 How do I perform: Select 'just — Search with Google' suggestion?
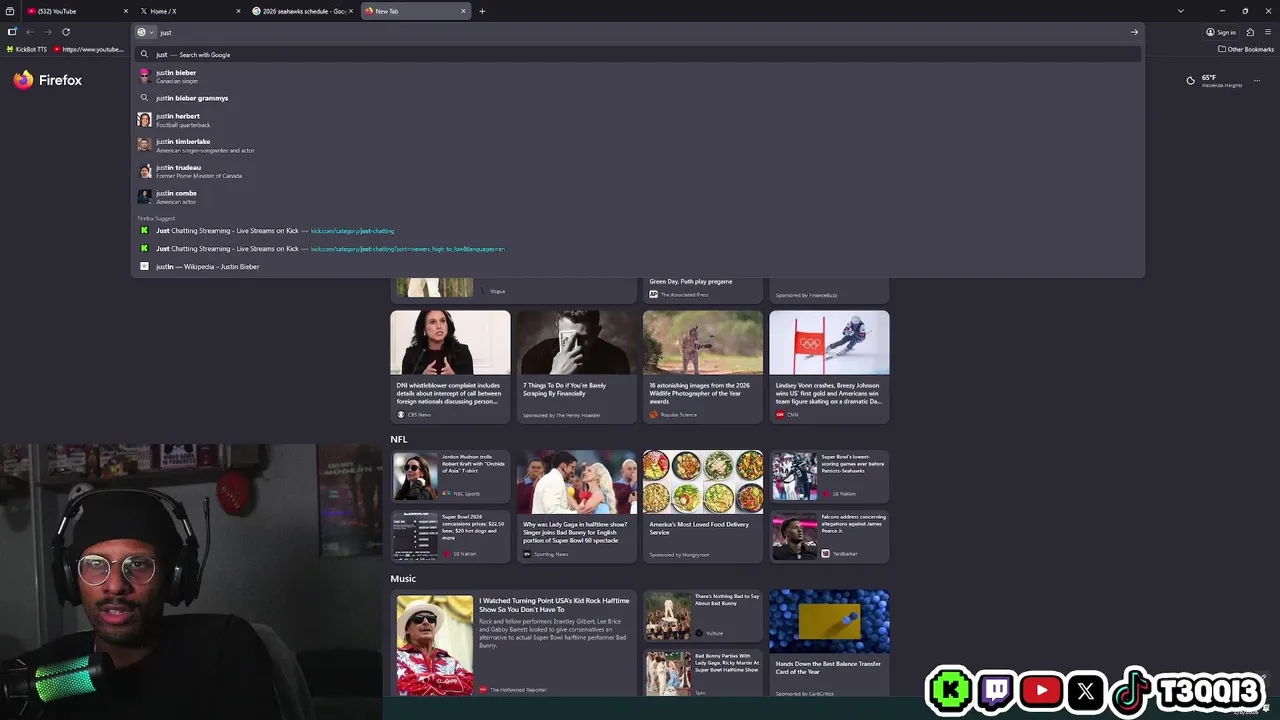click(x=638, y=55)
